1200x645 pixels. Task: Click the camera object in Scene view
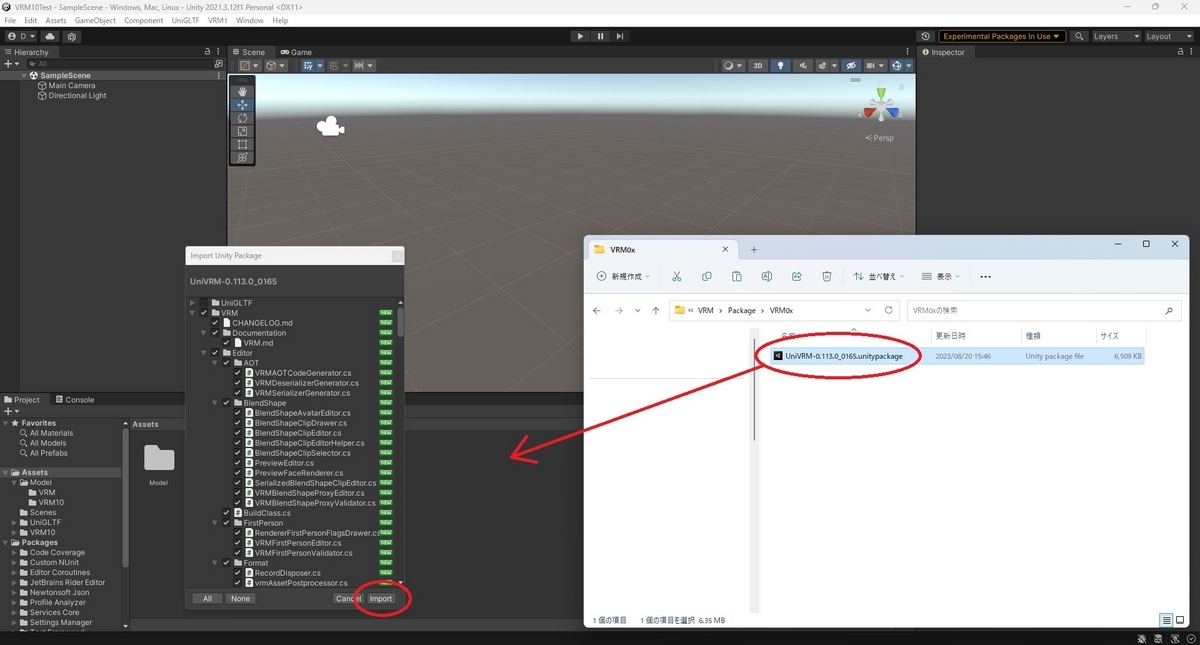(330, 127)
